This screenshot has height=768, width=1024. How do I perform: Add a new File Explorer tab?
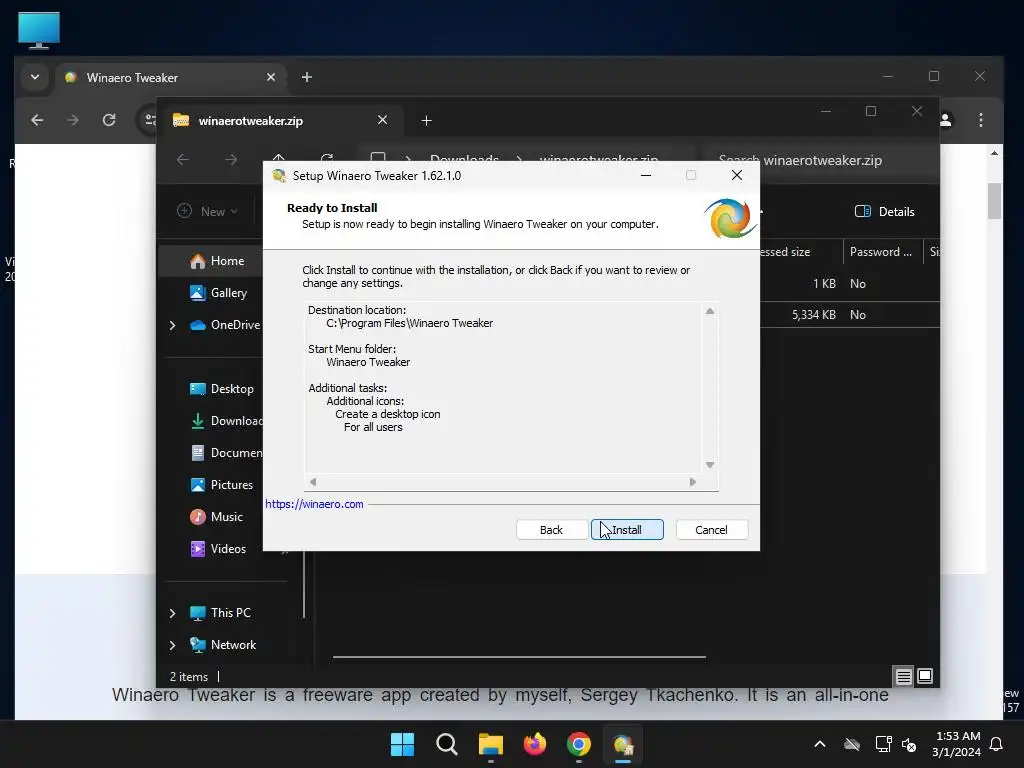tap(426, 120)
